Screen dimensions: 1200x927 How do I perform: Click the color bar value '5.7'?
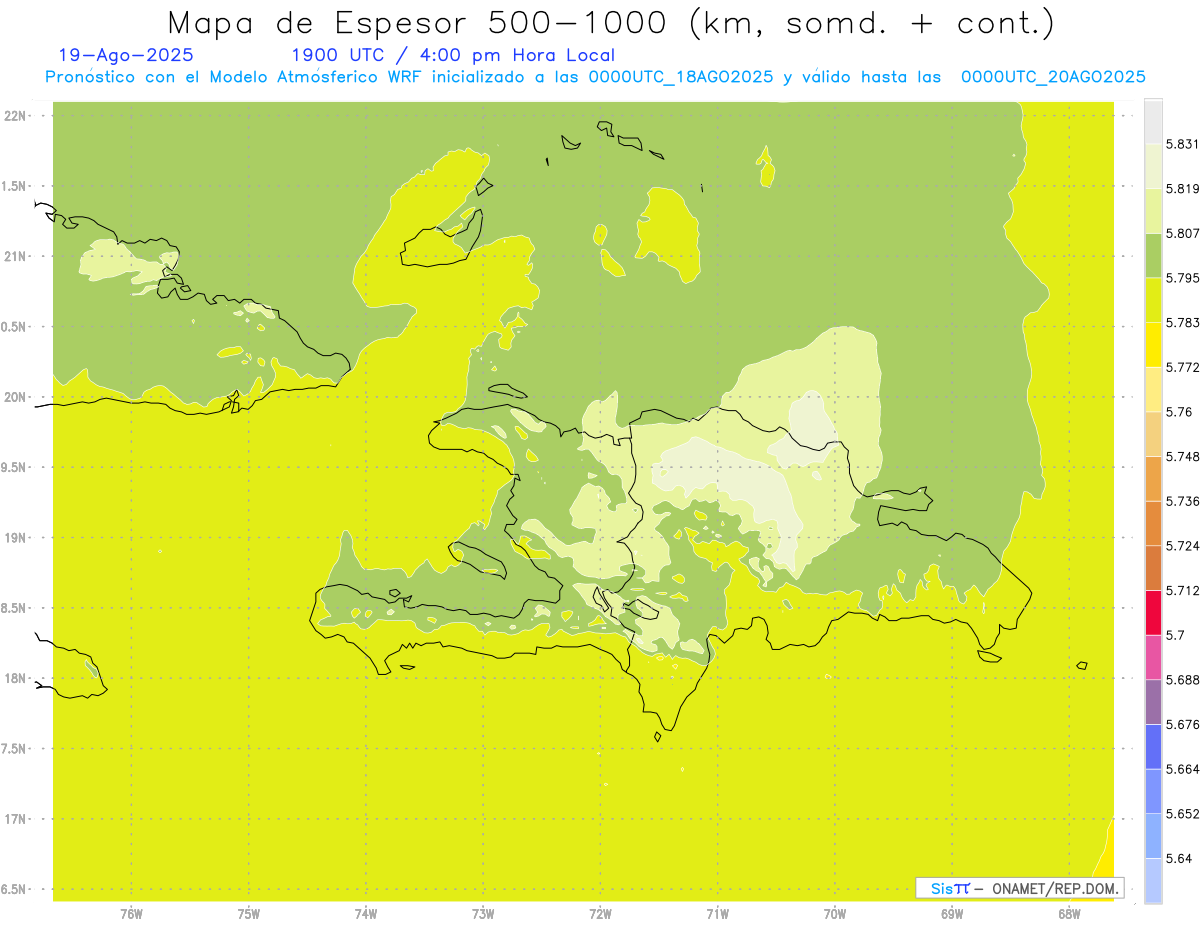click(1175, 635)
